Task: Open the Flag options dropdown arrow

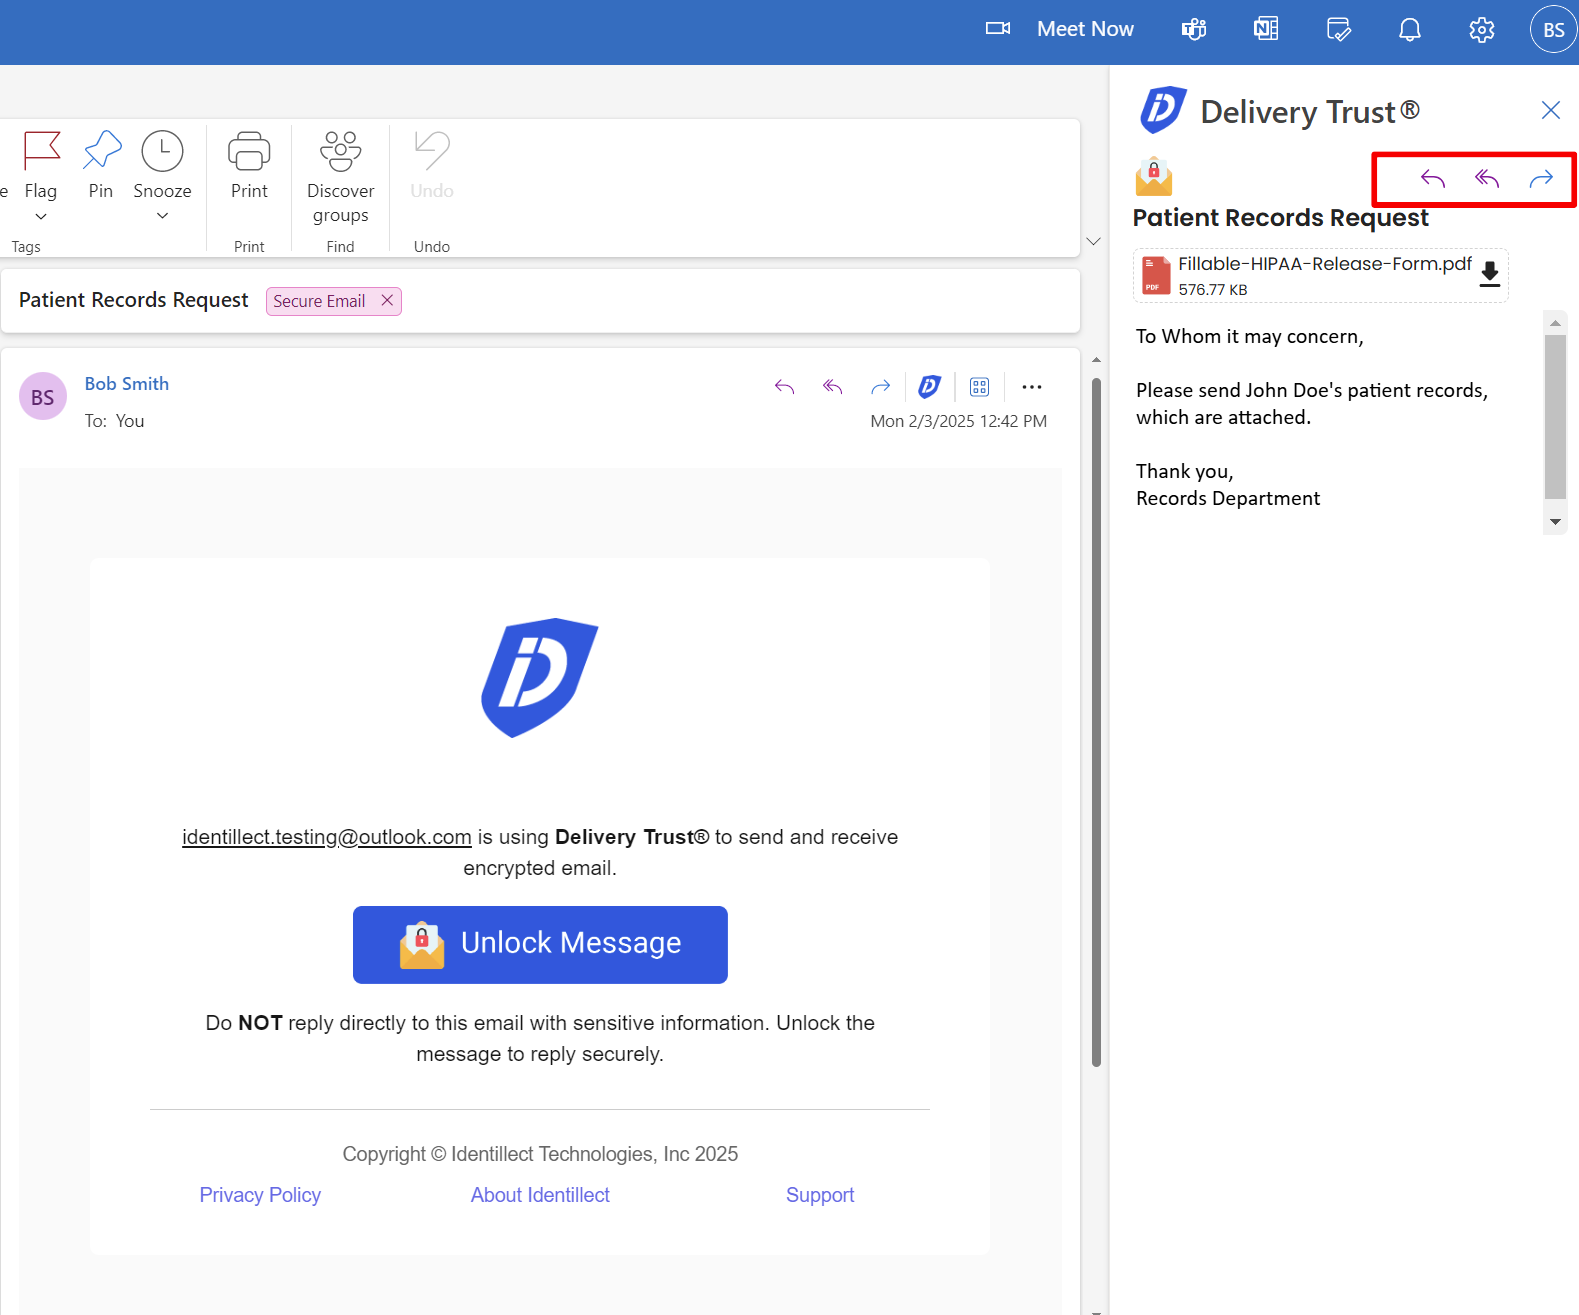Action: 41,217
